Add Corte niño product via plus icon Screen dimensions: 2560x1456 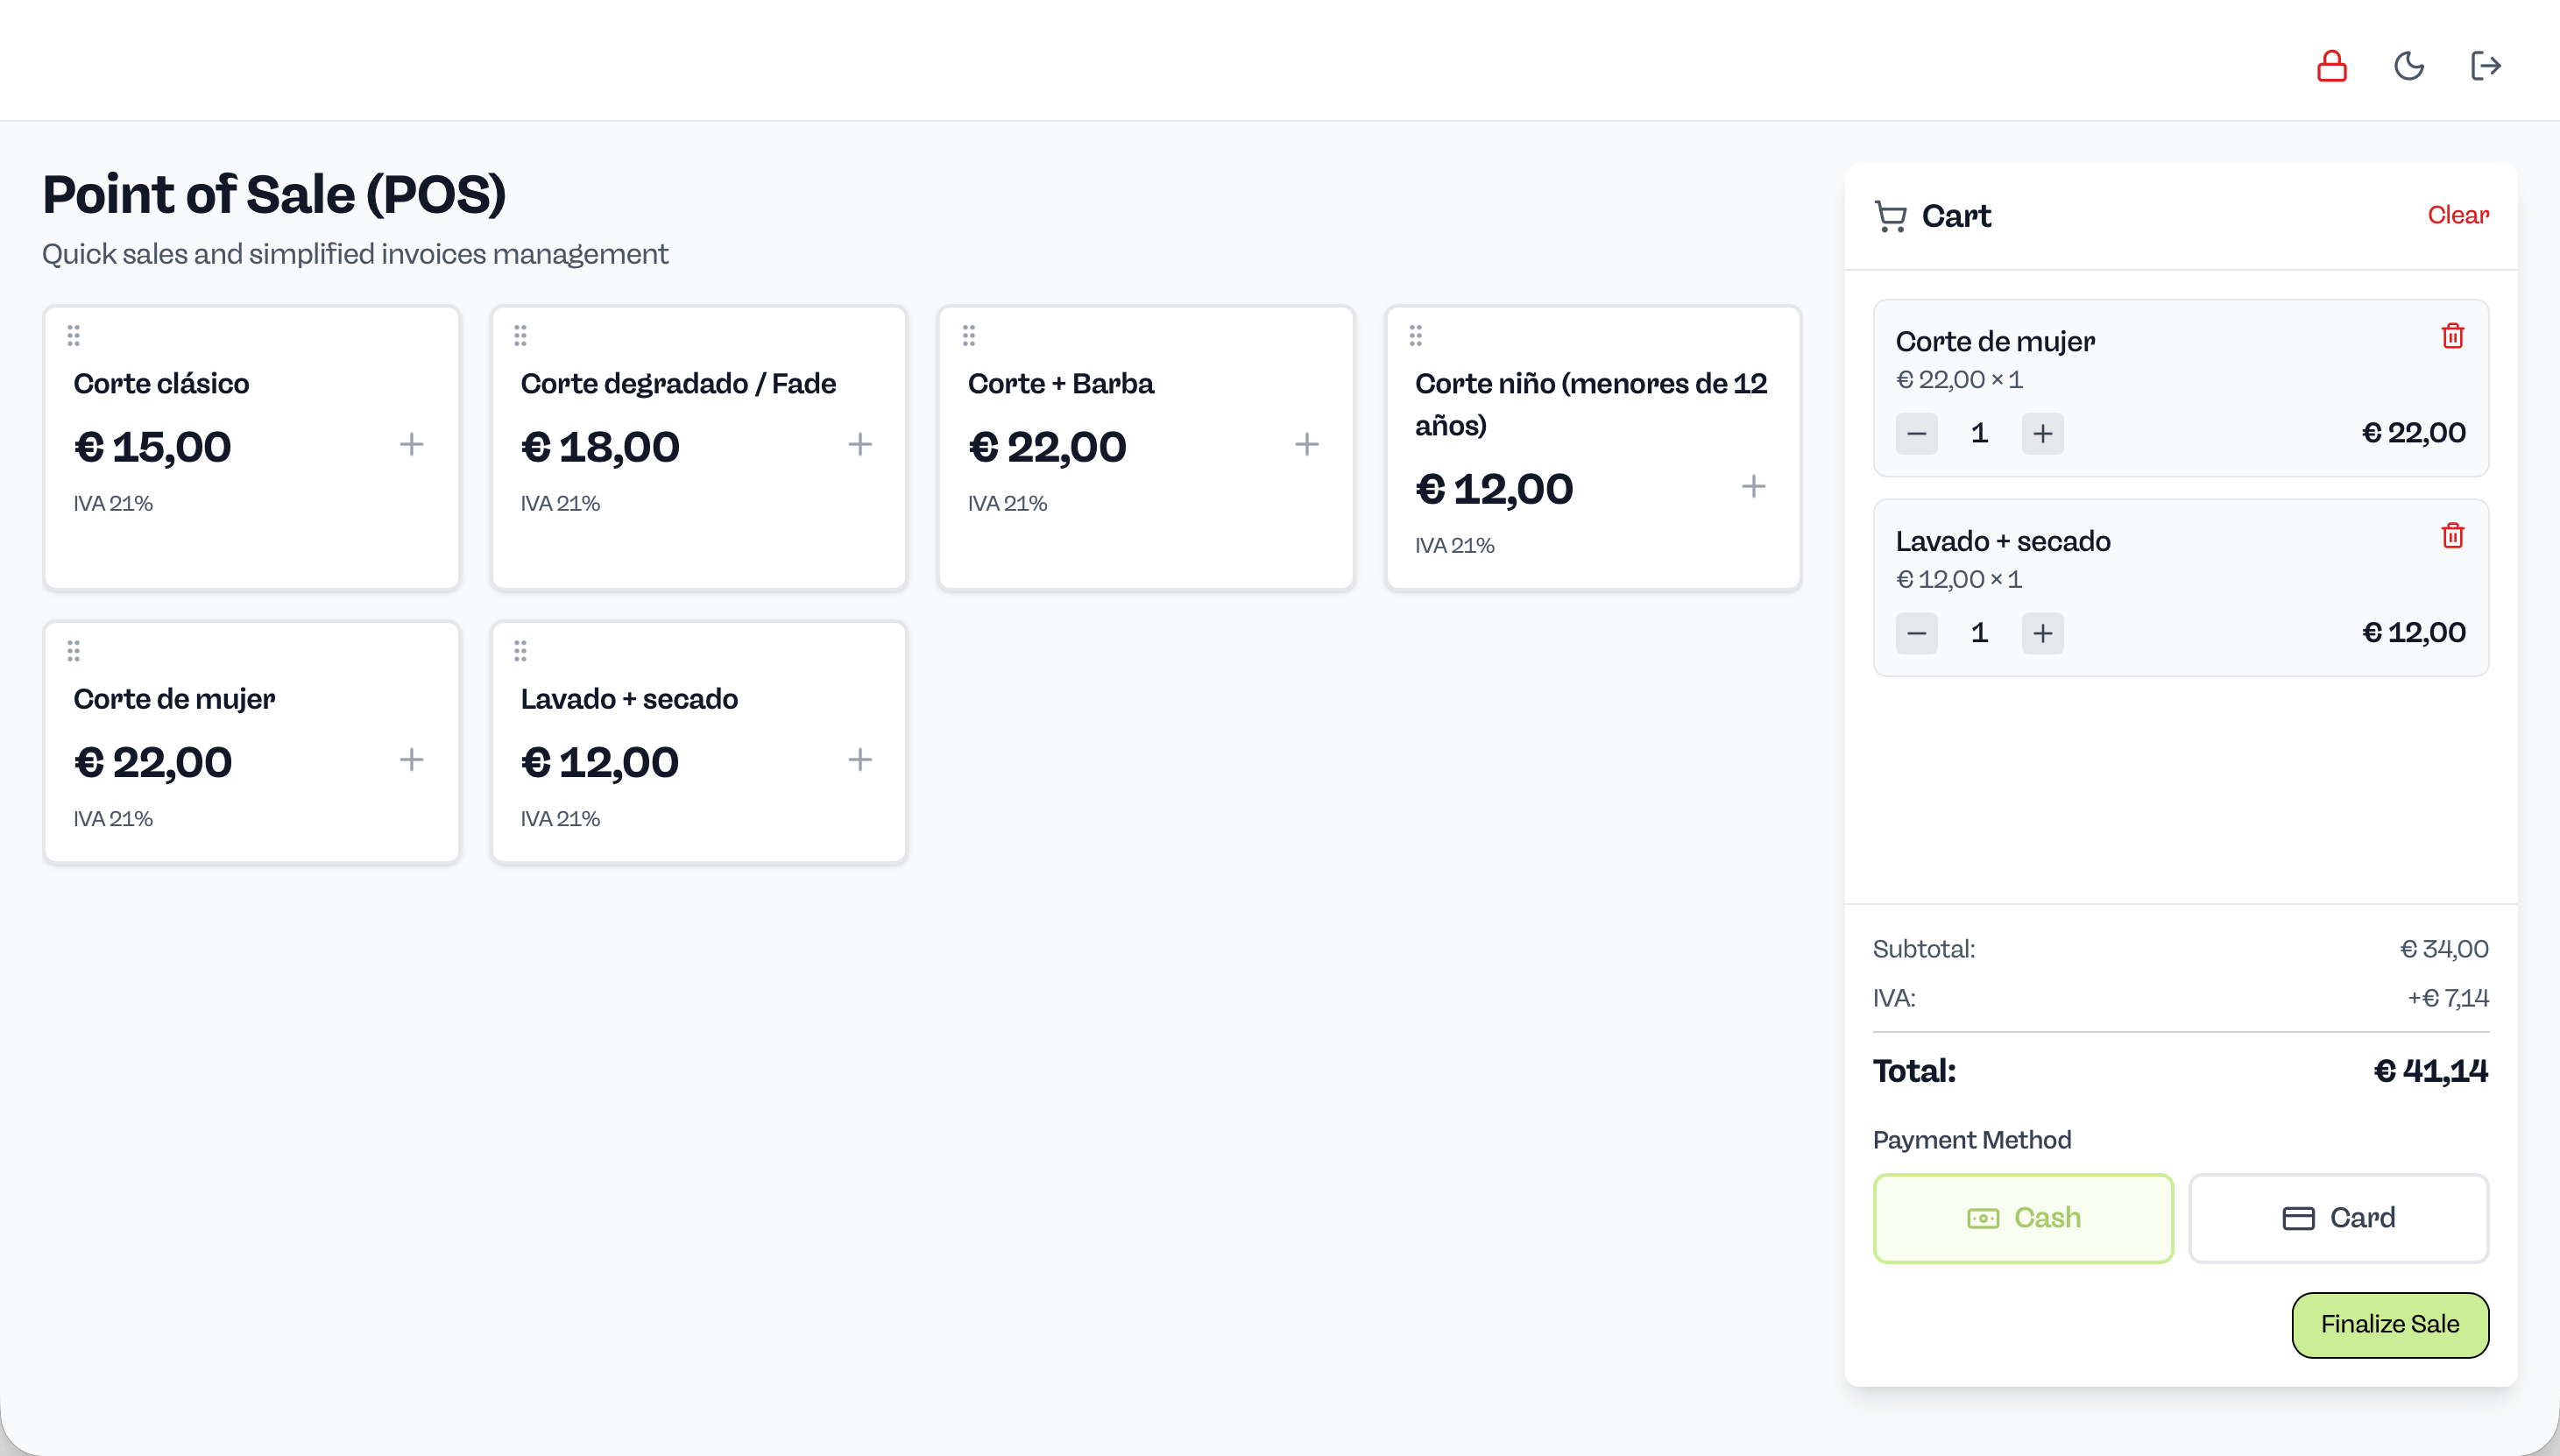pyautogui.click(x=1753, y=486)
